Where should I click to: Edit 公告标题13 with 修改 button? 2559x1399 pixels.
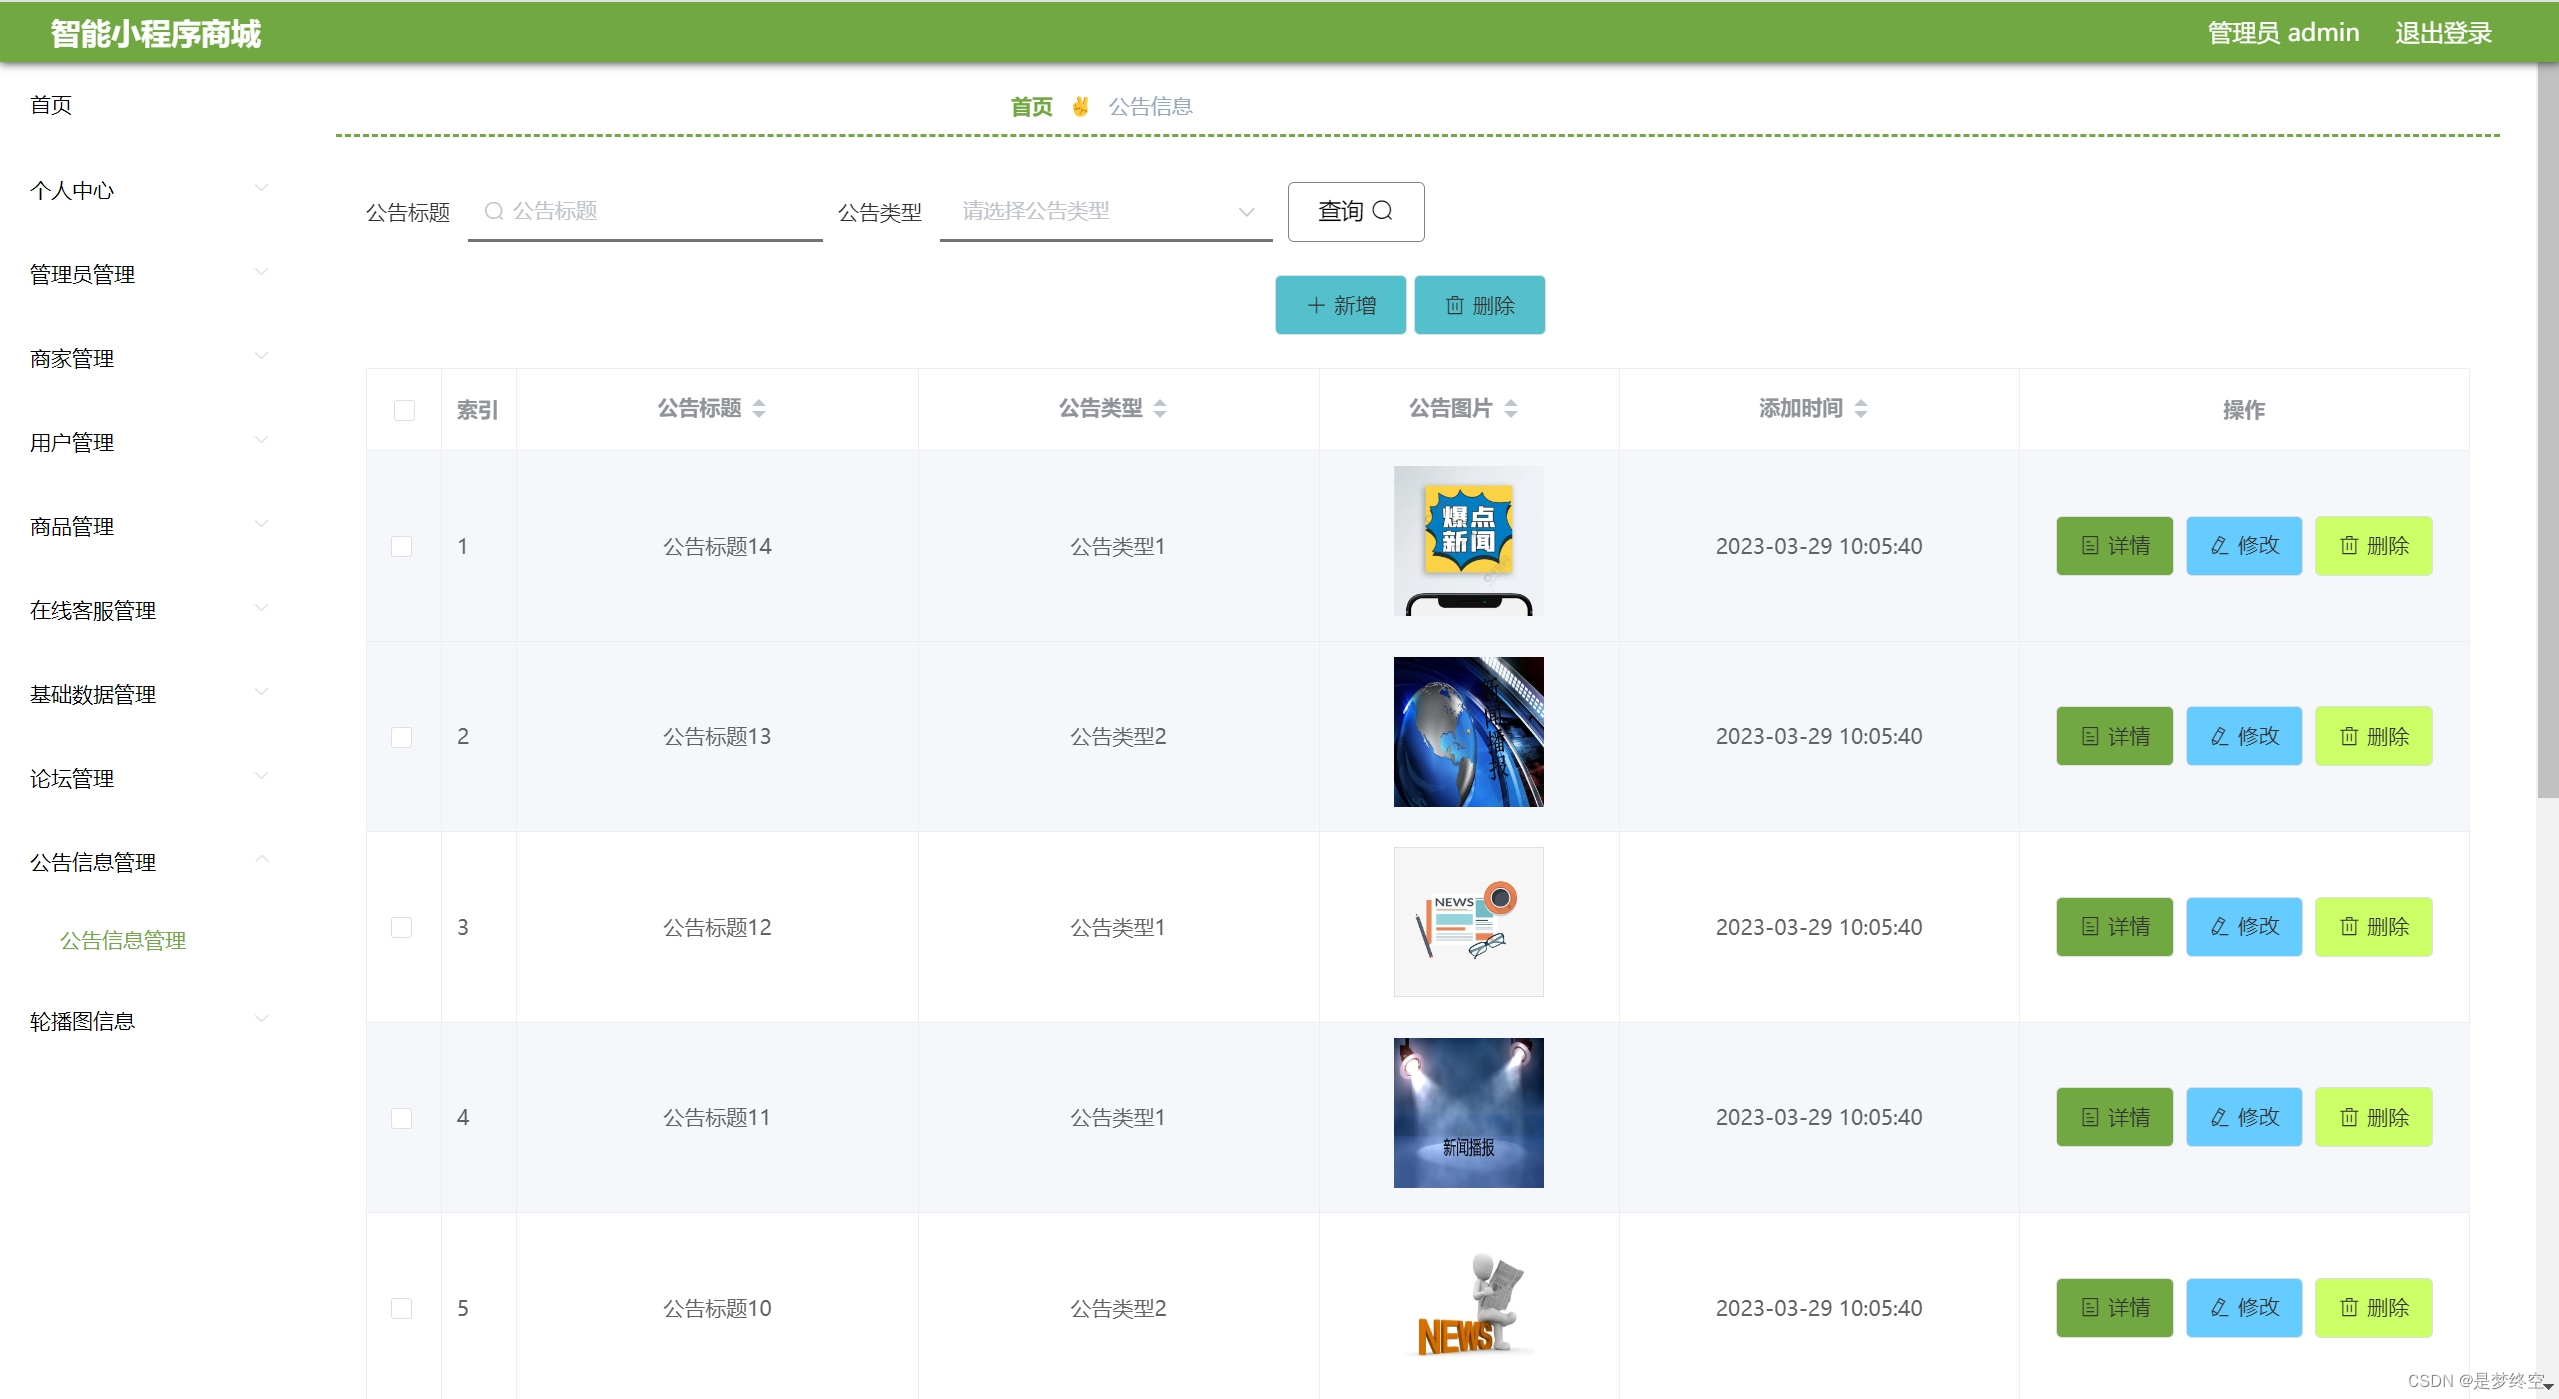2244,736
